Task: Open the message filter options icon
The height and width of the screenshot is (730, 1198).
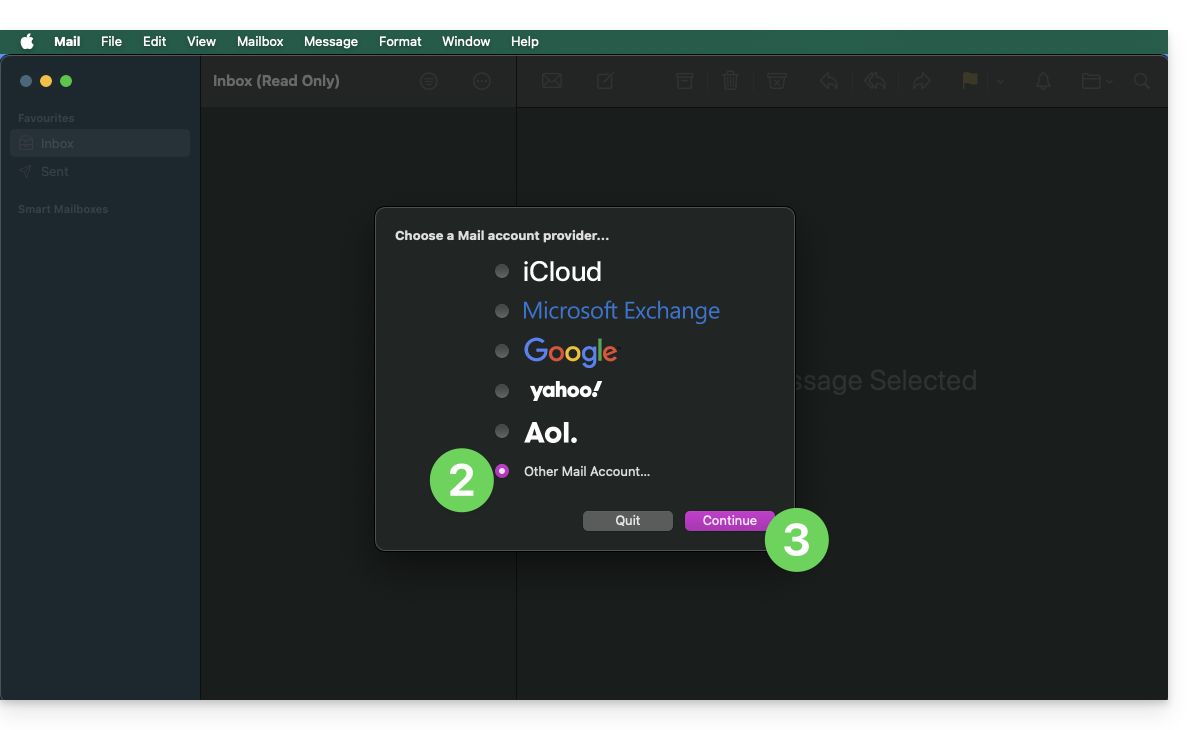Action: (429, 81)
